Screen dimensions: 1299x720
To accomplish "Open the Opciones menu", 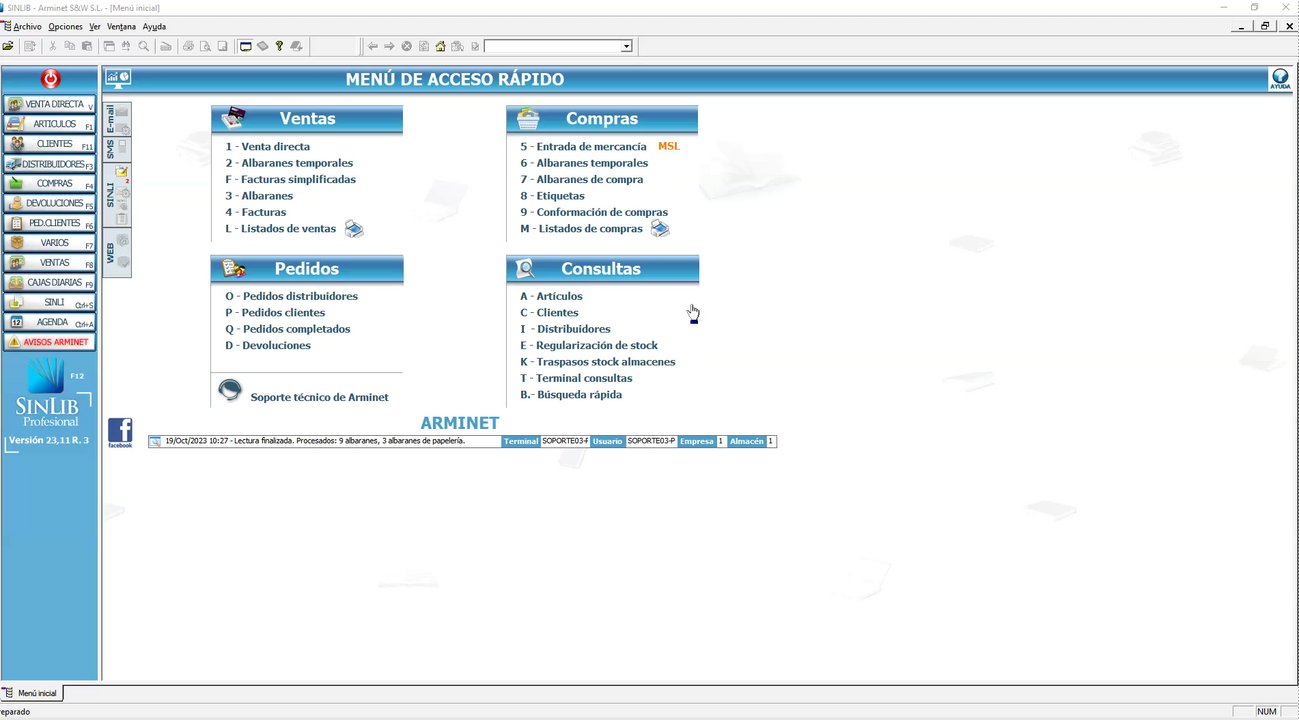I will (66, 26).
